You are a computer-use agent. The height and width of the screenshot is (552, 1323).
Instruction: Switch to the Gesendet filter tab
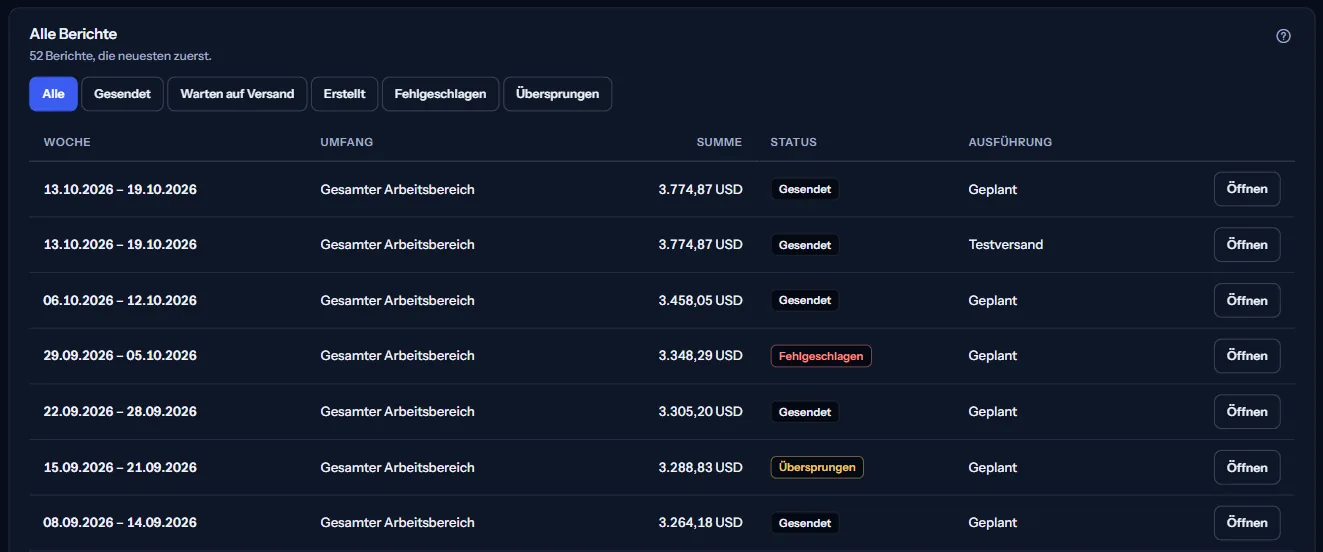click(122, 94)
